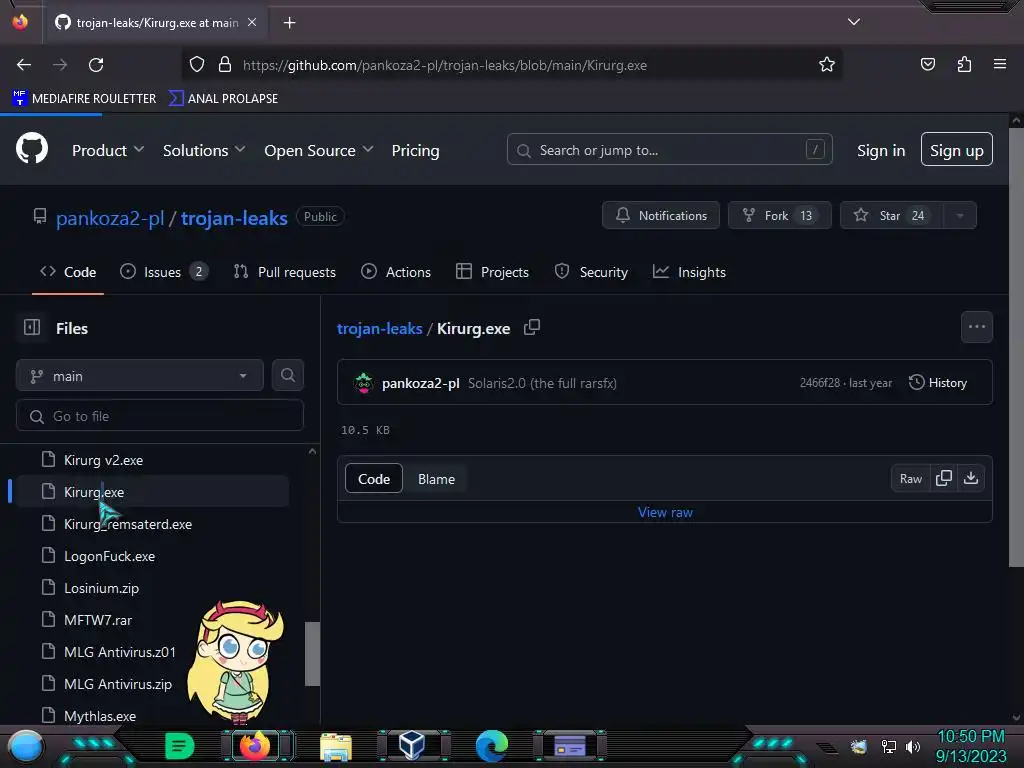Open the Insights tab

[689, 272]
